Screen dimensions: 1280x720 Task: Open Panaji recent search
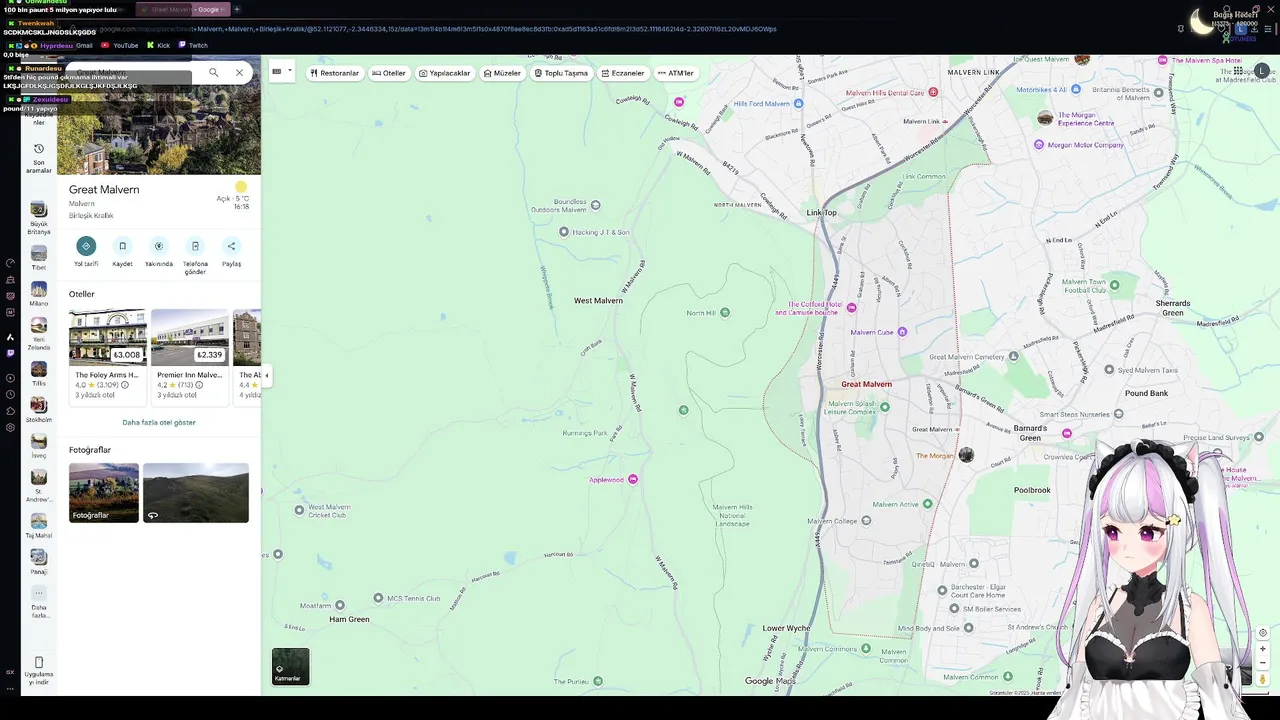(x=39, y=562)
